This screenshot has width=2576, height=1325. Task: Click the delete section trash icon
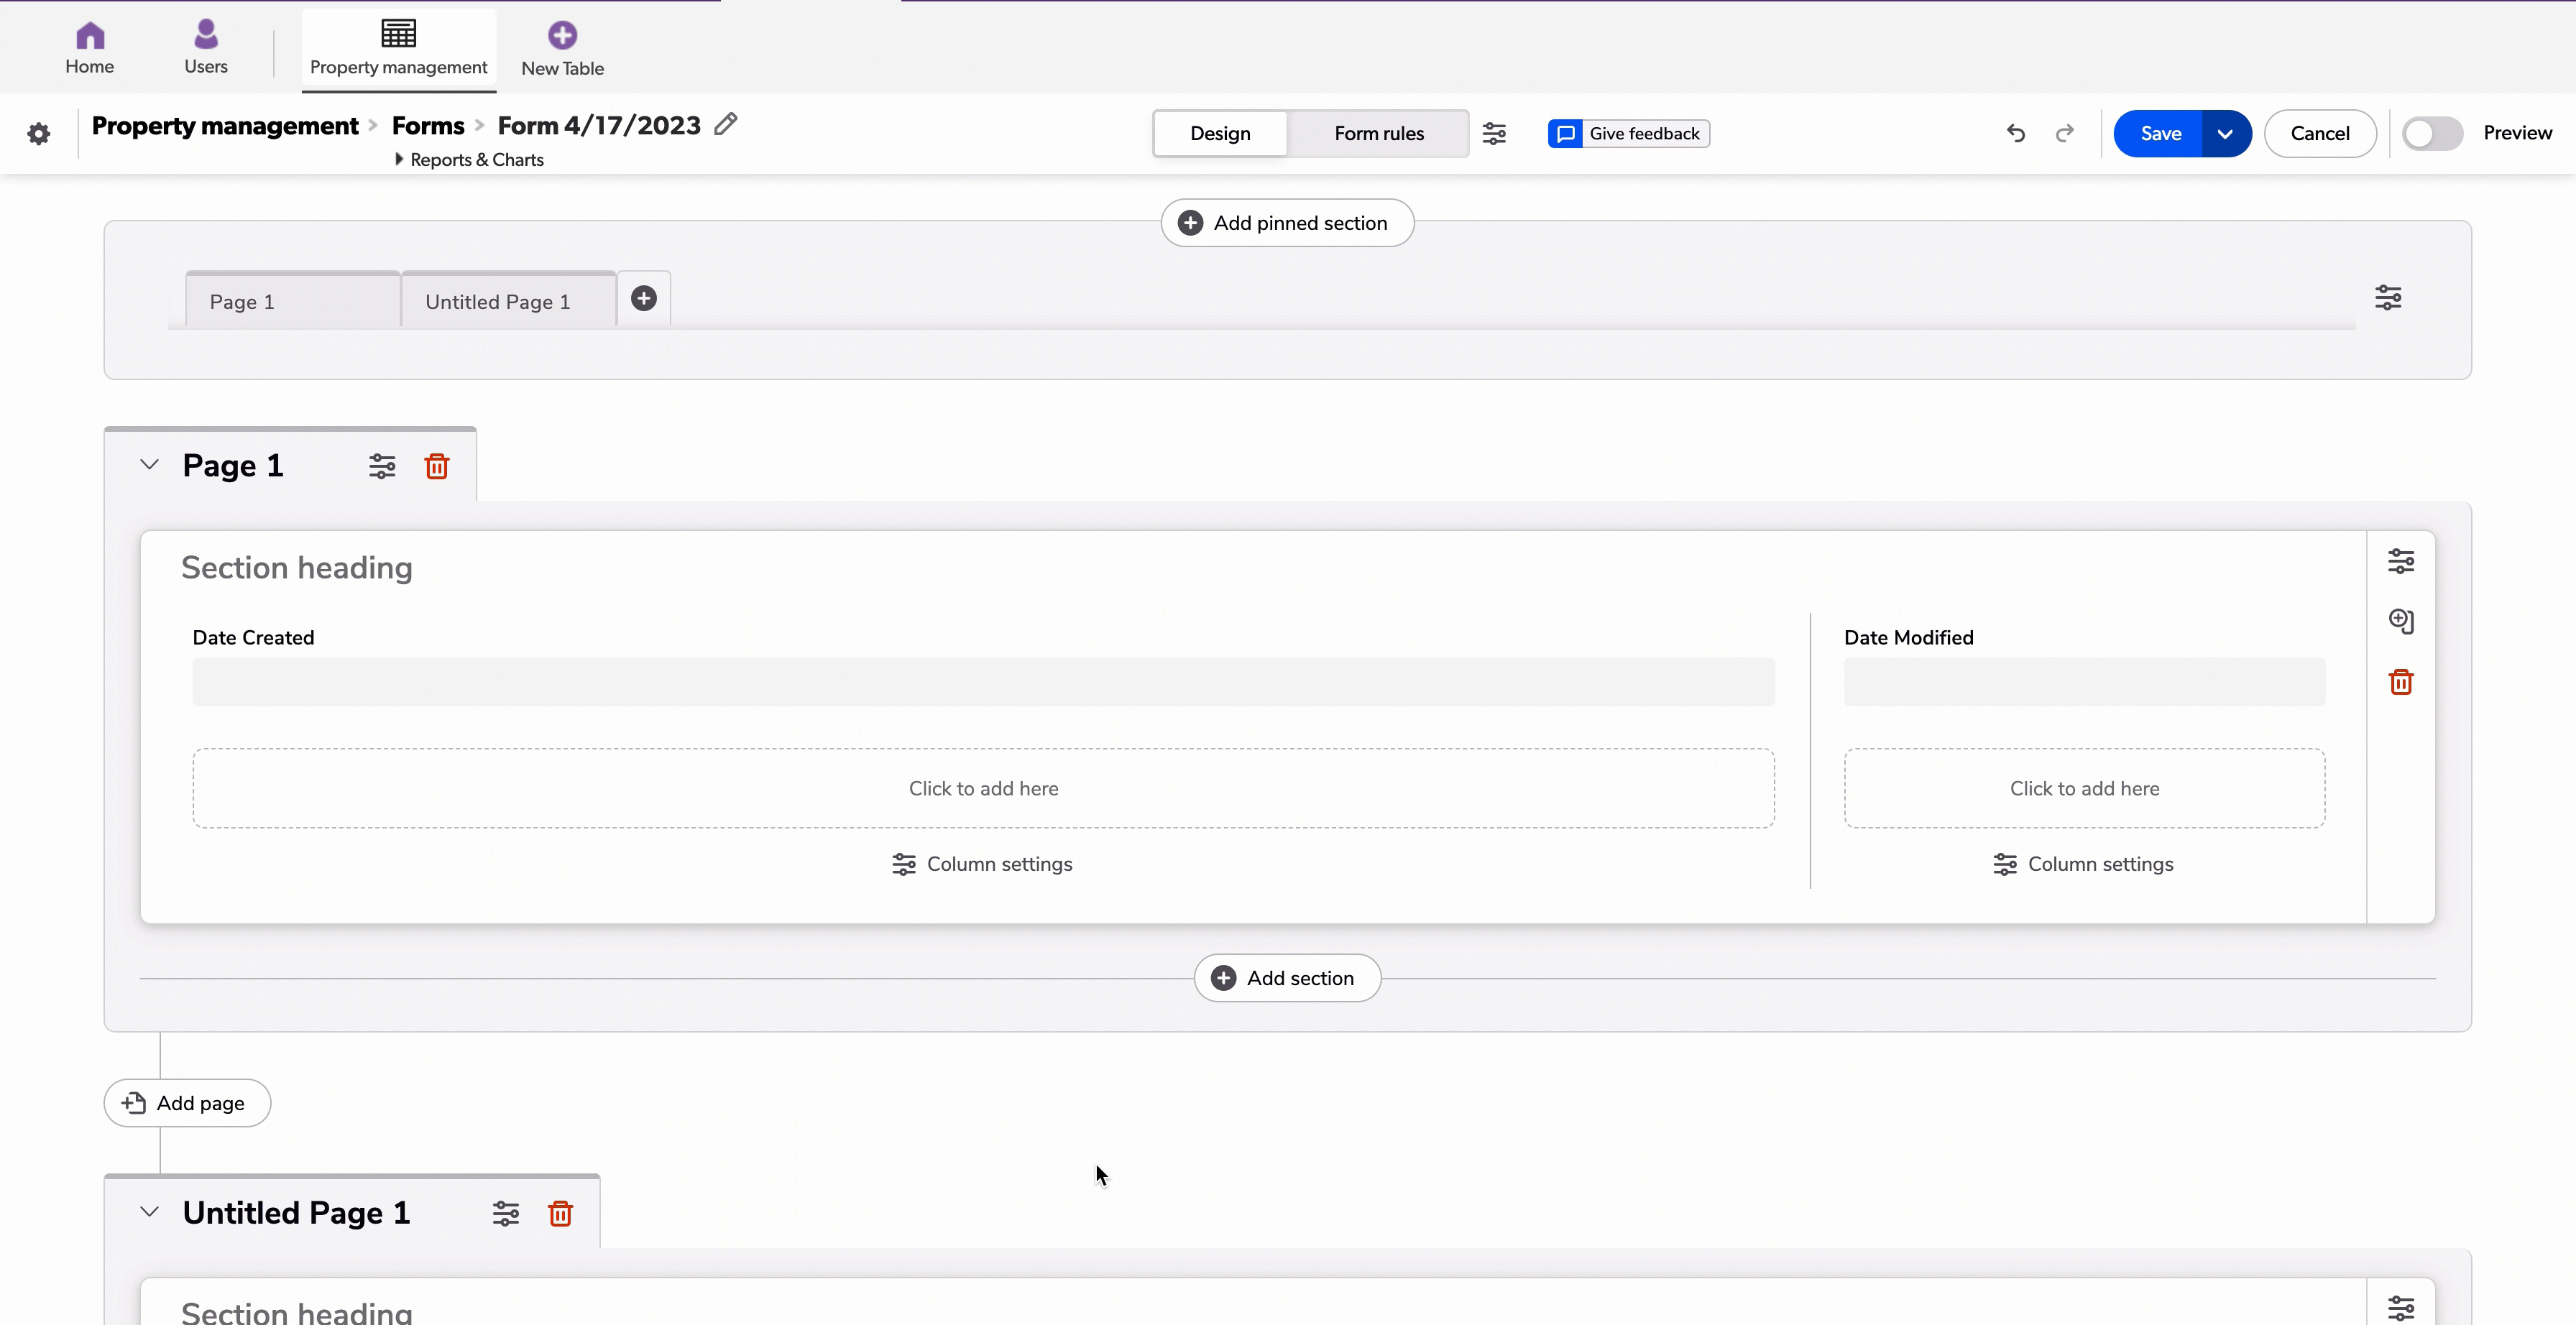tap(2402, 681)
